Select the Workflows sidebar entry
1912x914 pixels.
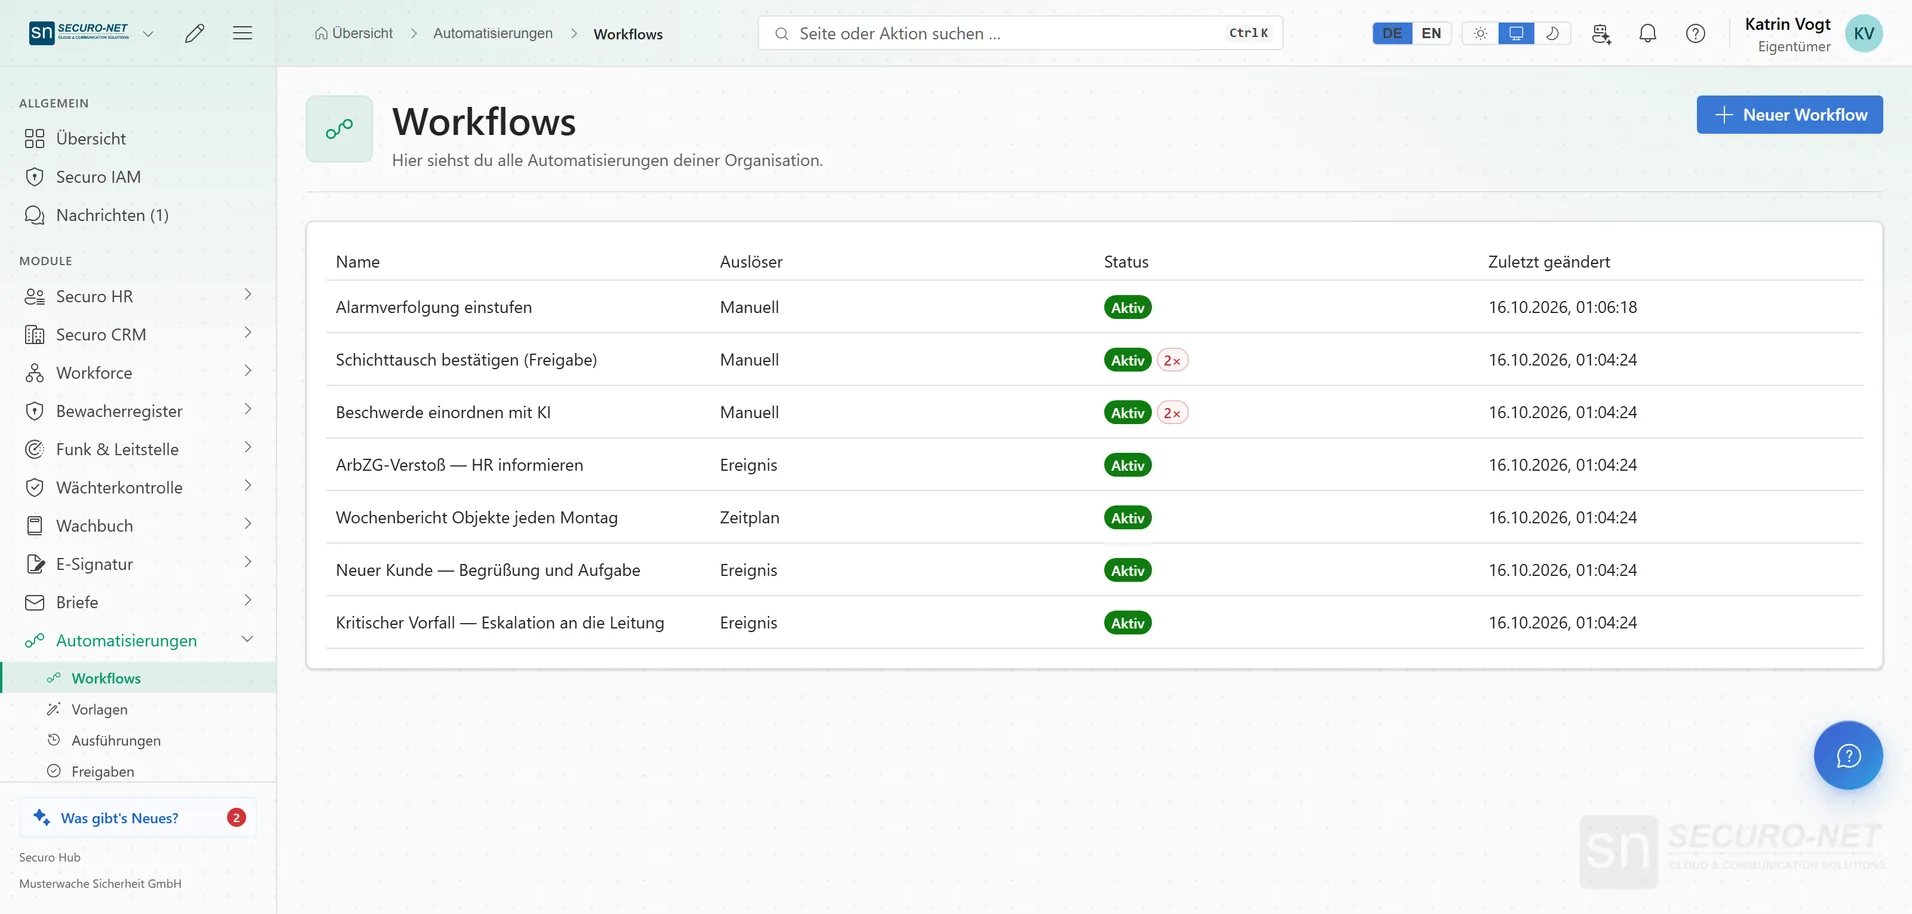click(138, 678)
